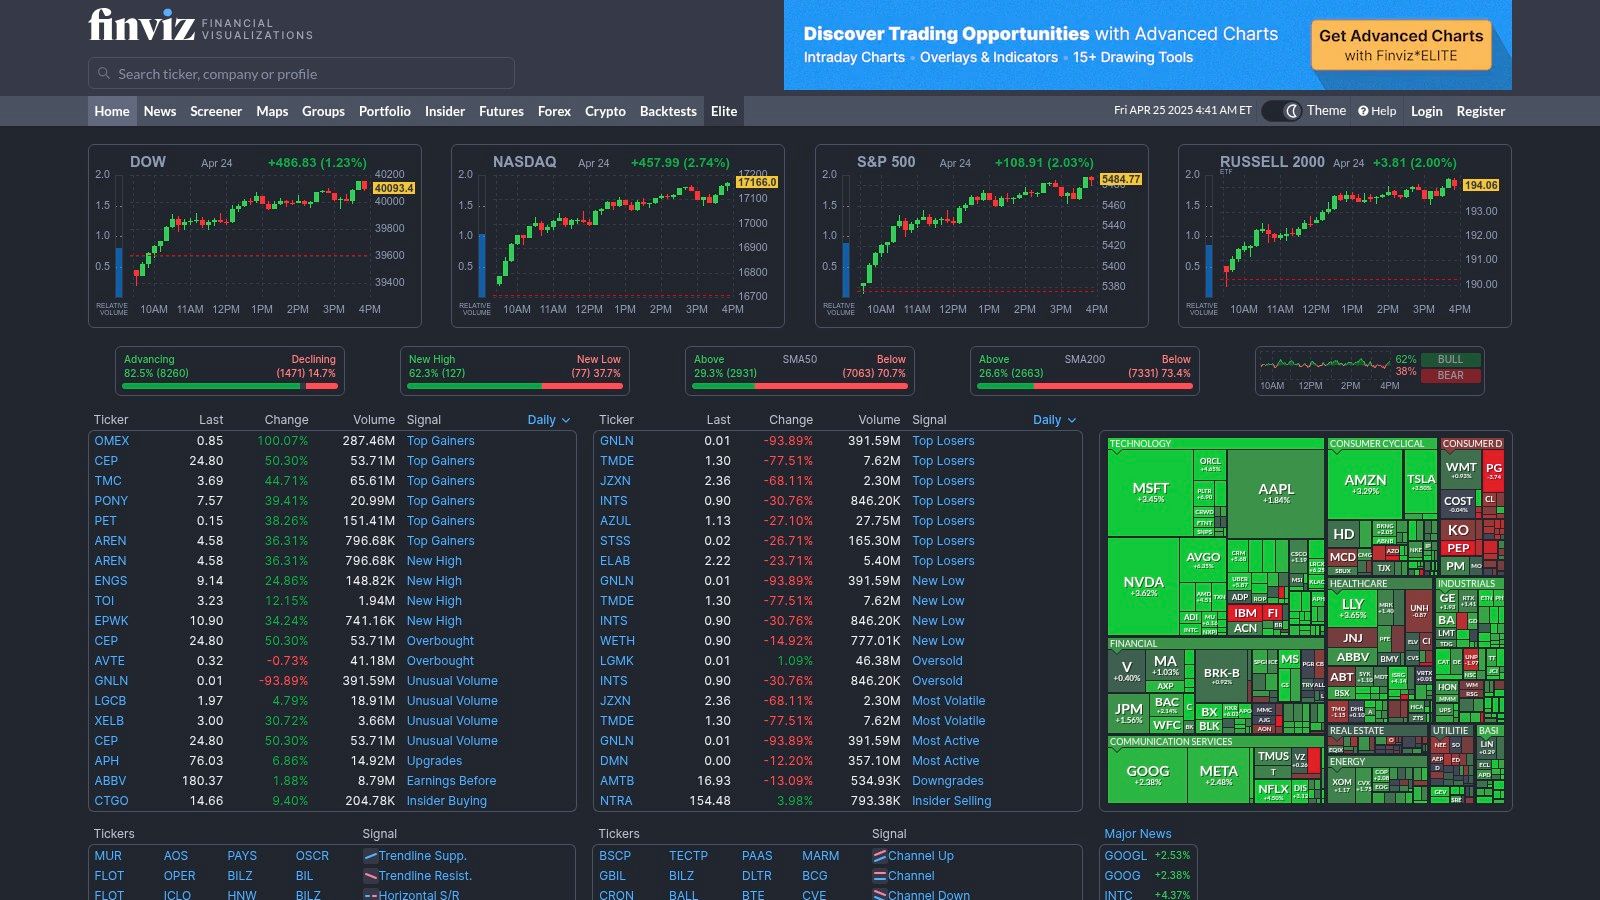Open the Screener page
1600x900 pixels.
click(x=216, y=111)
